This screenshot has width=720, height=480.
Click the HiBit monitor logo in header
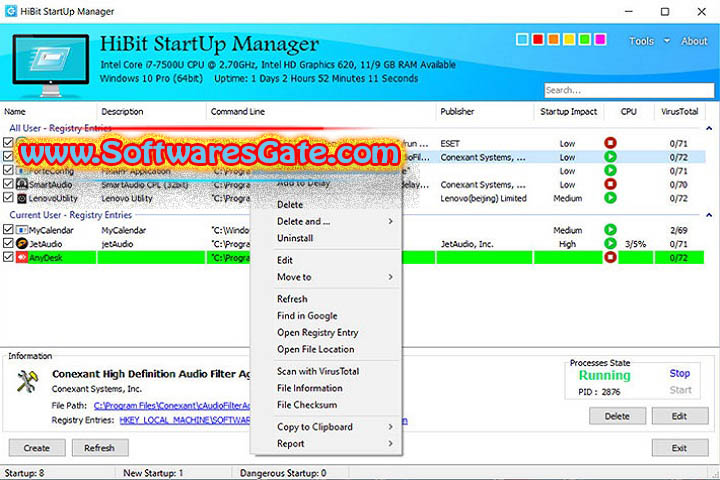coord(51,65)
